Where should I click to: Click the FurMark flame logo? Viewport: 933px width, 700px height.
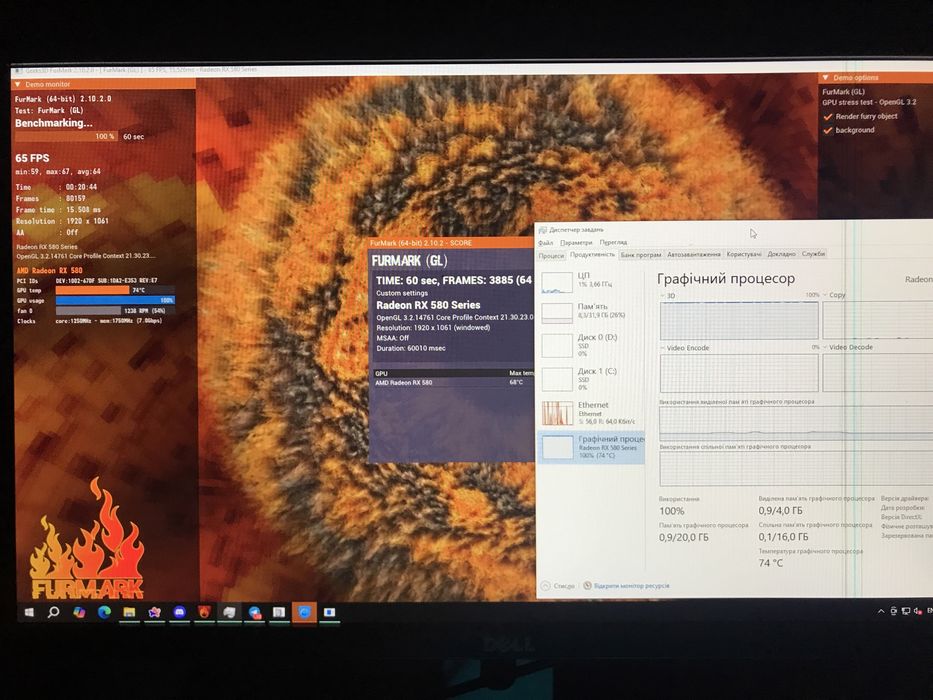click(x=87, y=539)
